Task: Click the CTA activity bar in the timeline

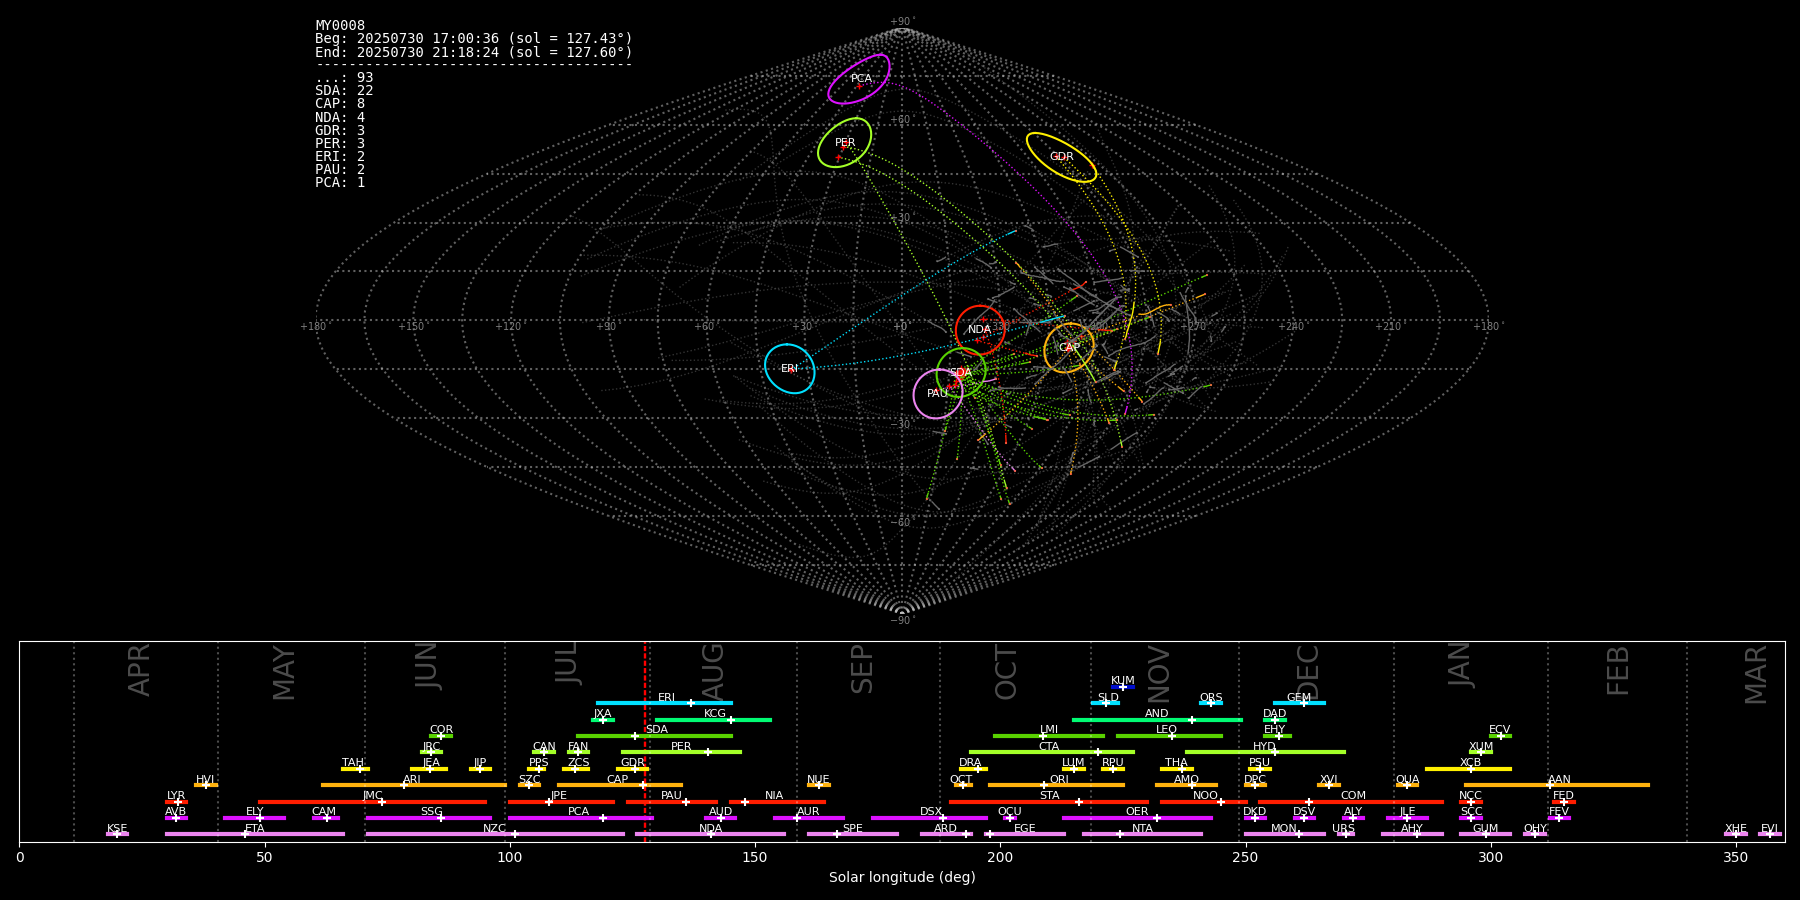Action: pos(1052,752)
